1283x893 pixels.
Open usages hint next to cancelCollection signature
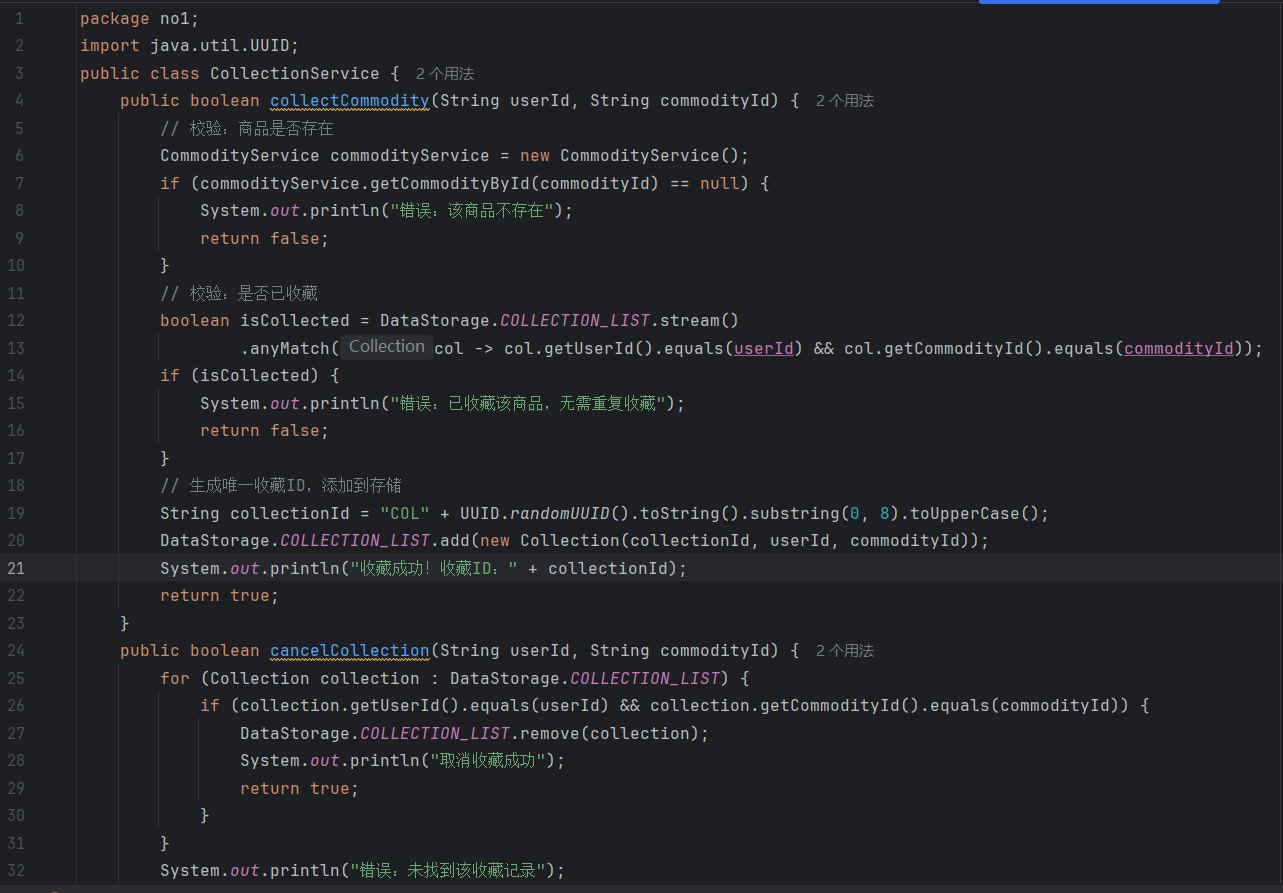(x=844, y=651)
